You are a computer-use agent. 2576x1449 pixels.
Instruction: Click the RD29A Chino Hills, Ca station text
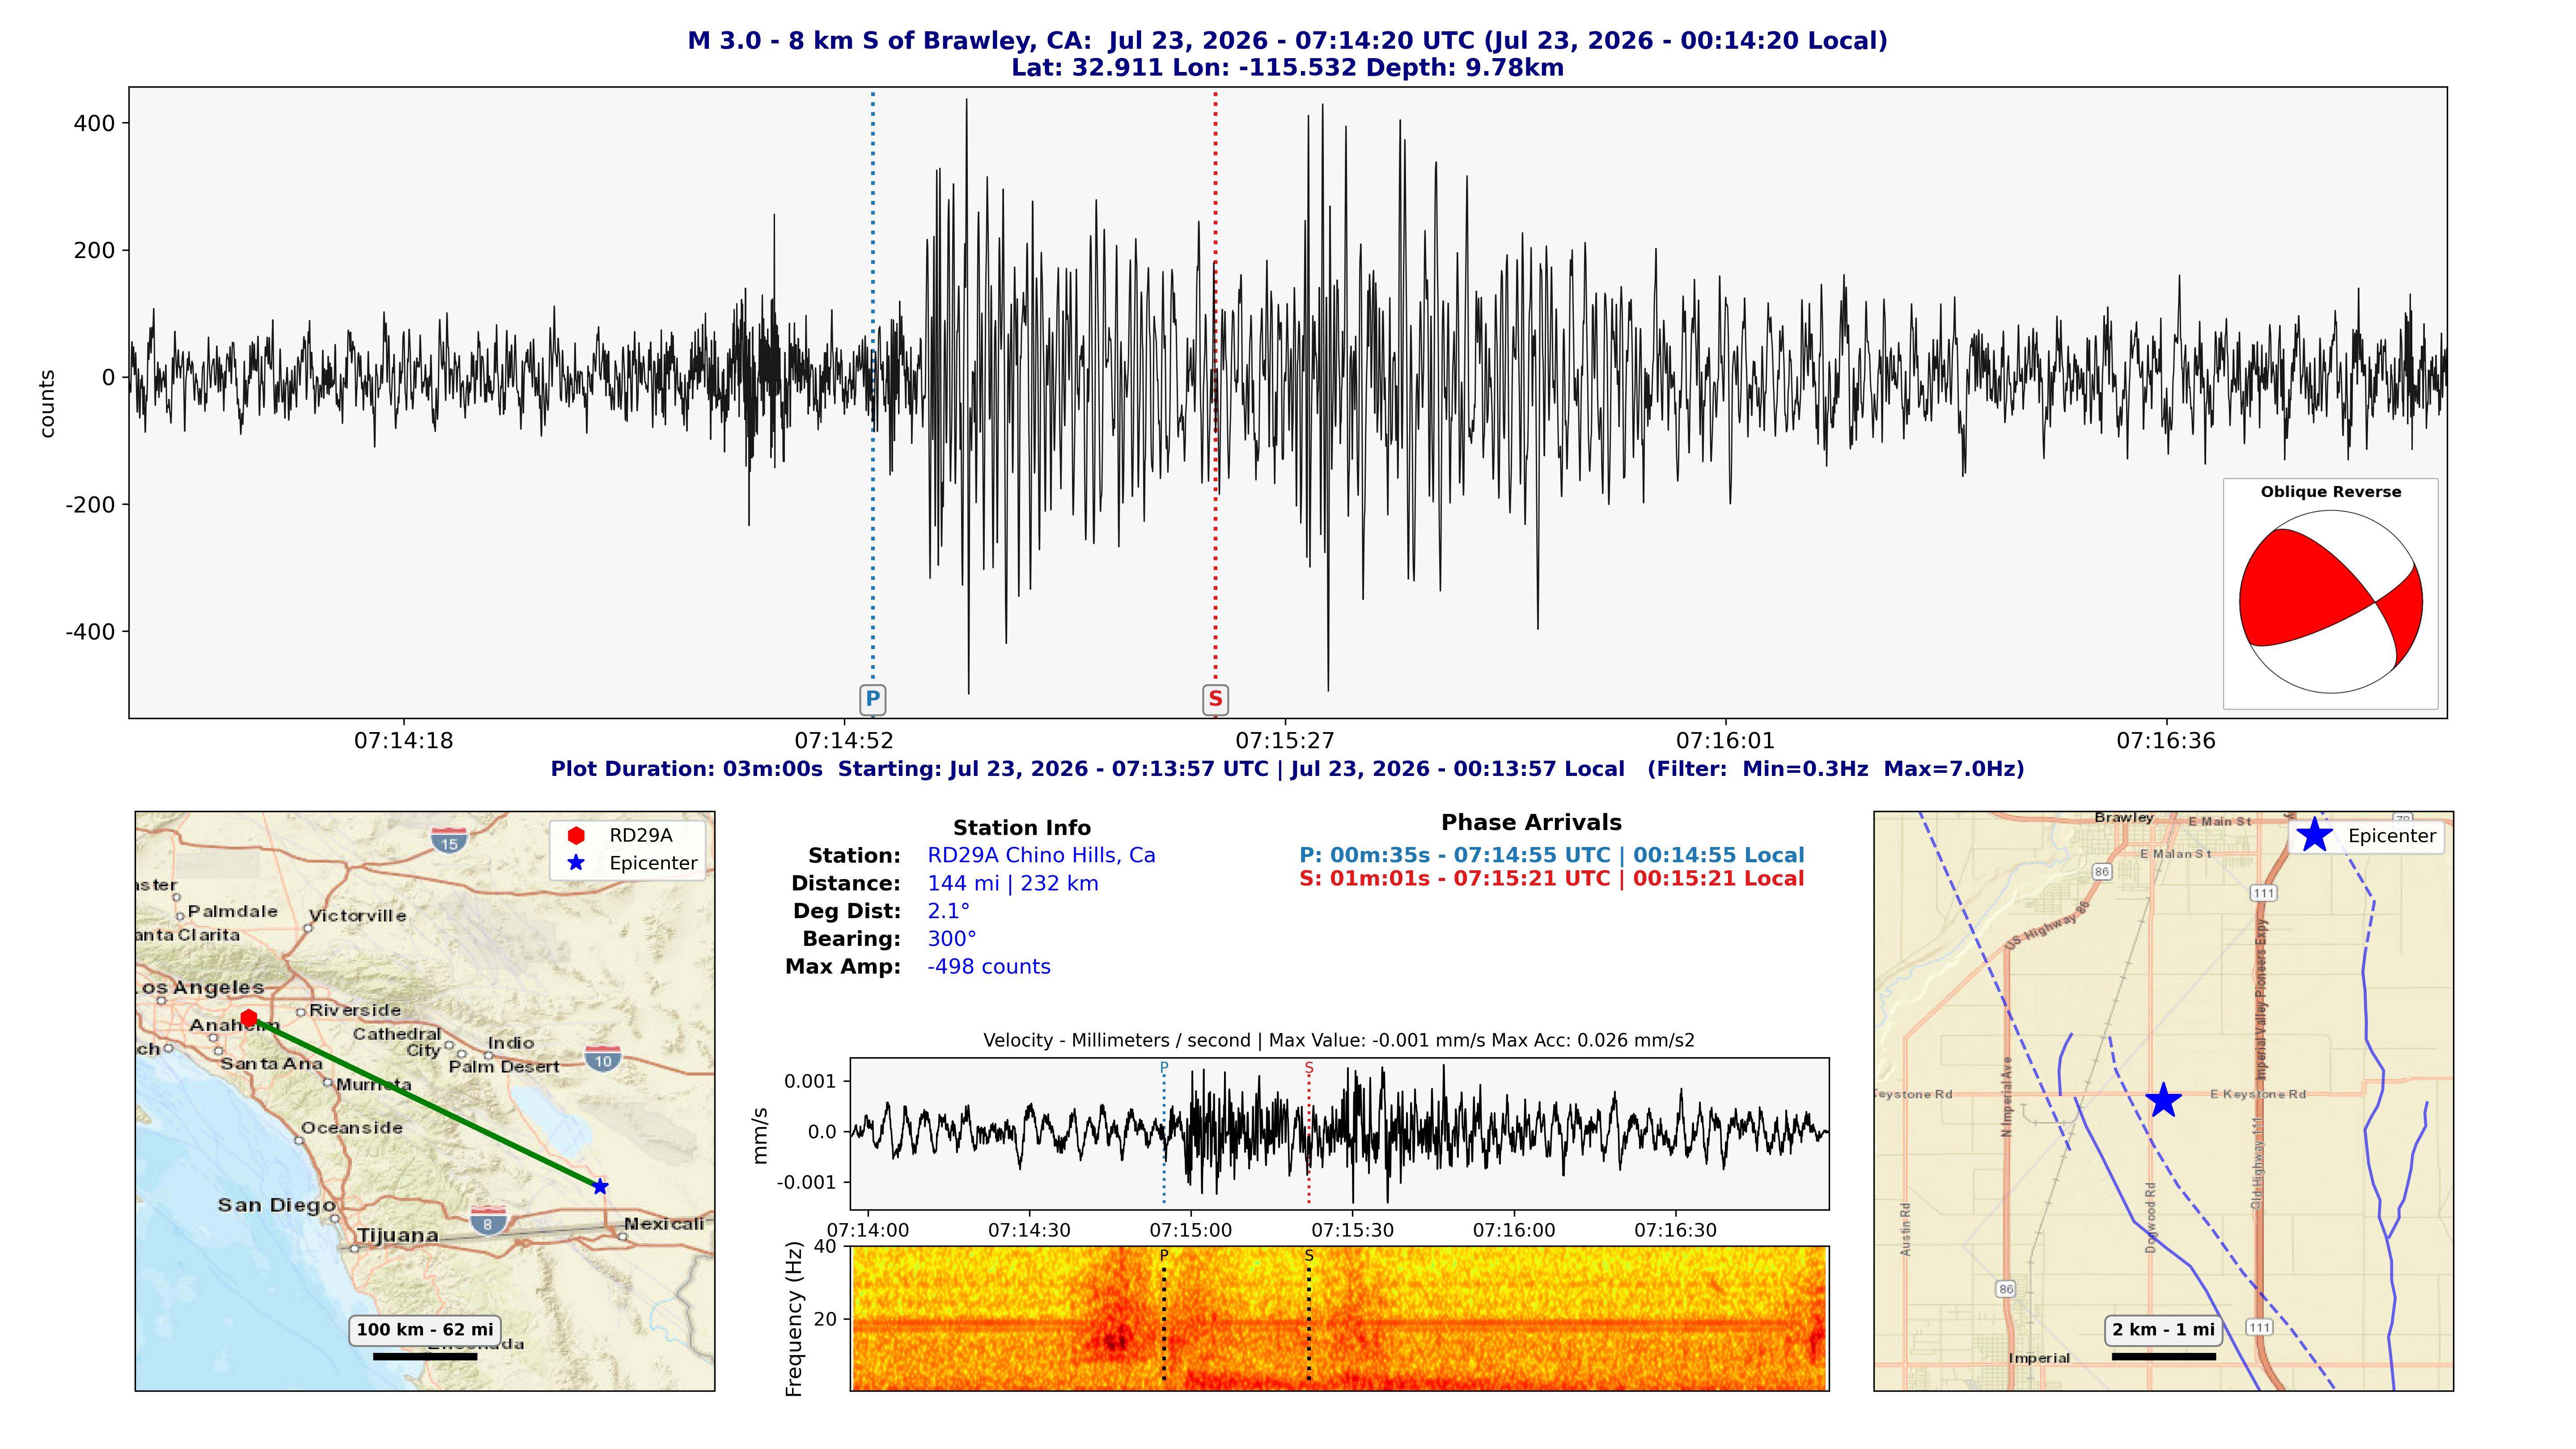pyautogui.click(x=1041, y=855)
